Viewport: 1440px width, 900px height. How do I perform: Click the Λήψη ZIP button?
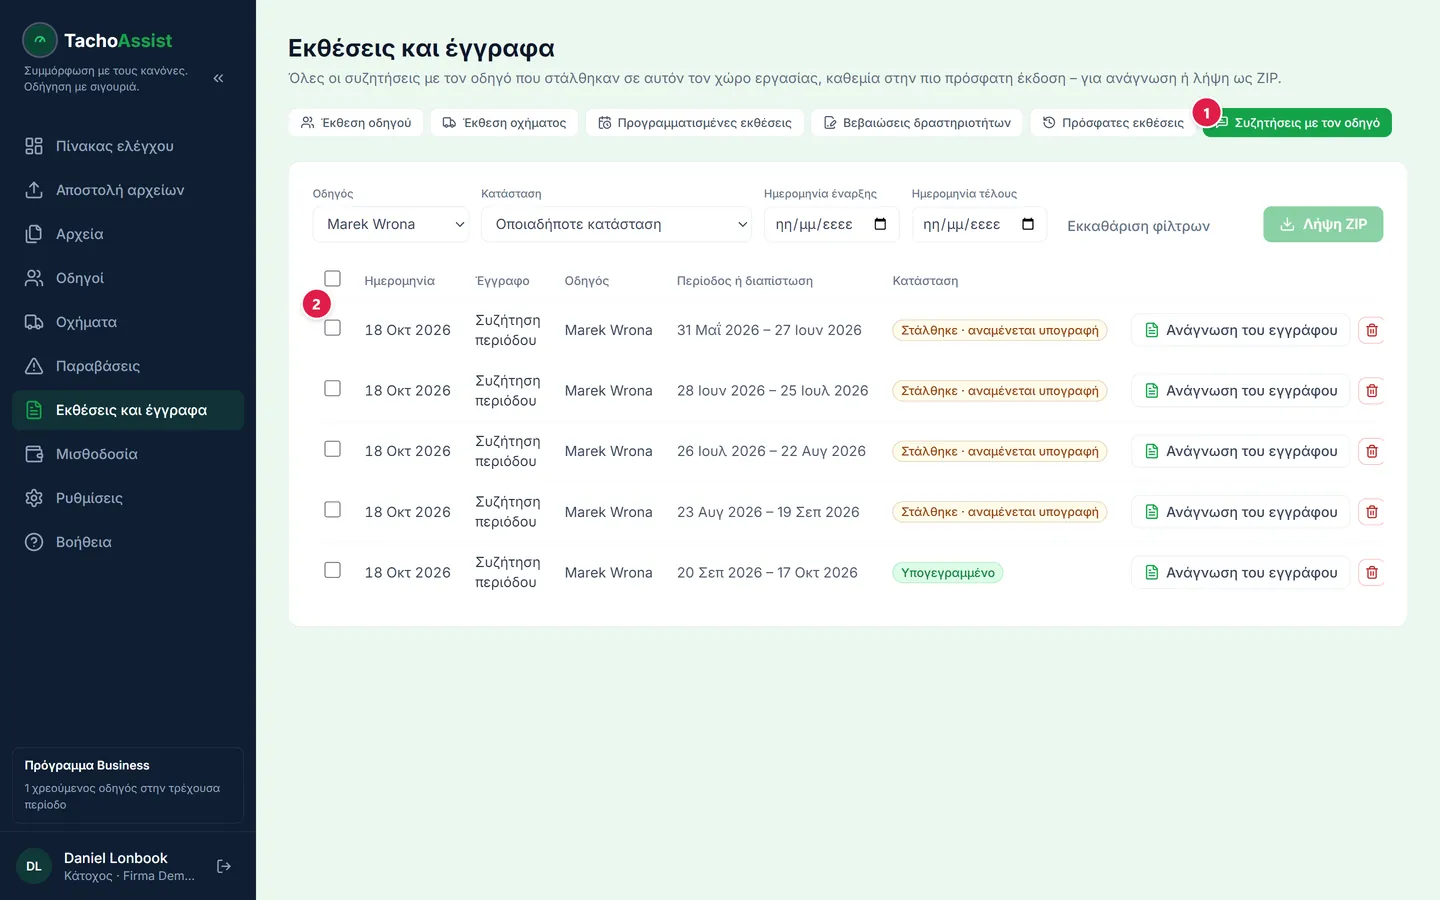(1323, 224)
